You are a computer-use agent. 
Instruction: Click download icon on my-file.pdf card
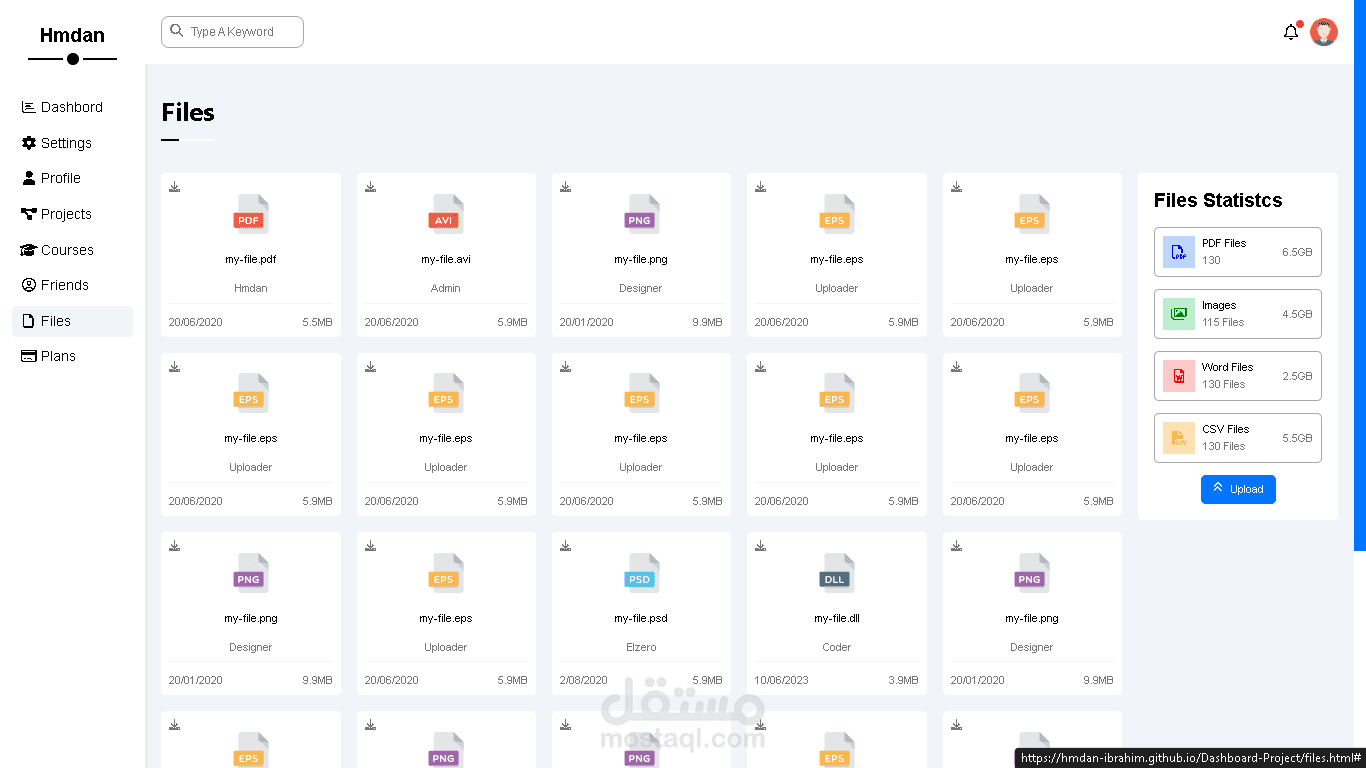174,187
